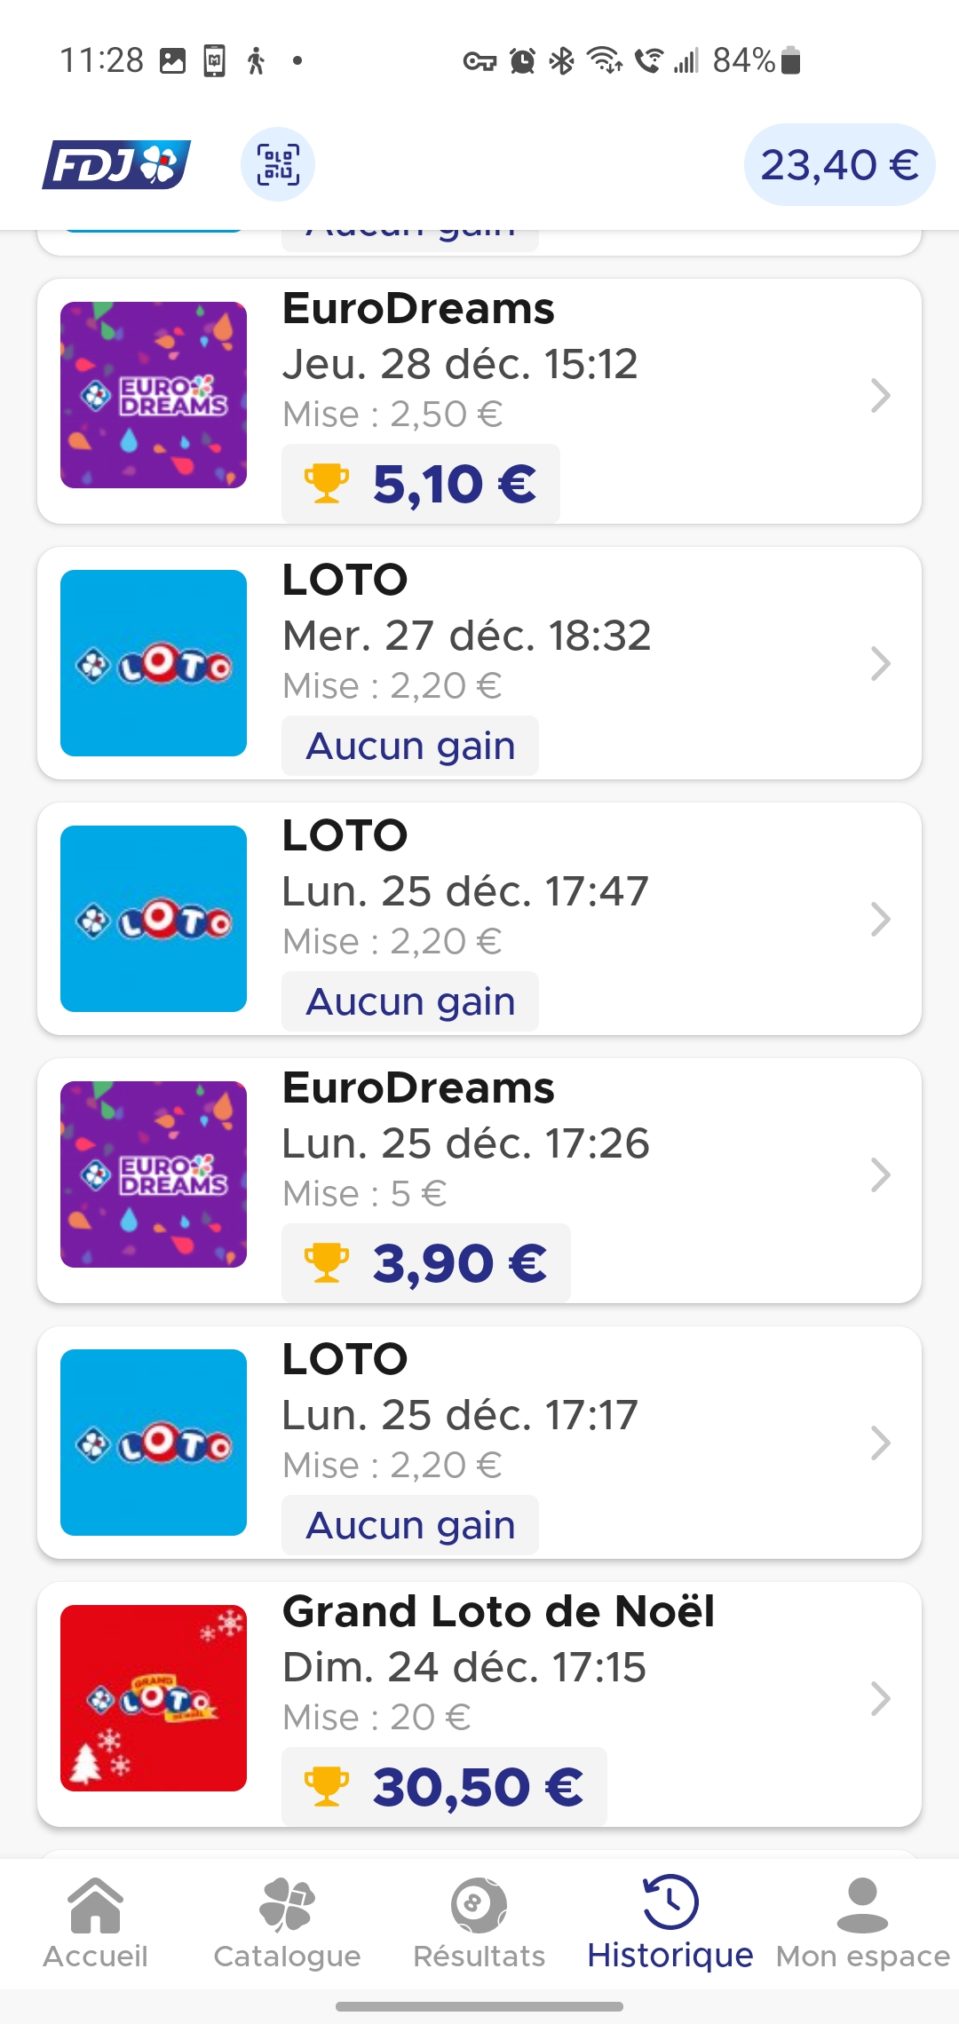The image size is (959, 2024).
Task: Select the Historique clock icon
Action: point(670,1902)
